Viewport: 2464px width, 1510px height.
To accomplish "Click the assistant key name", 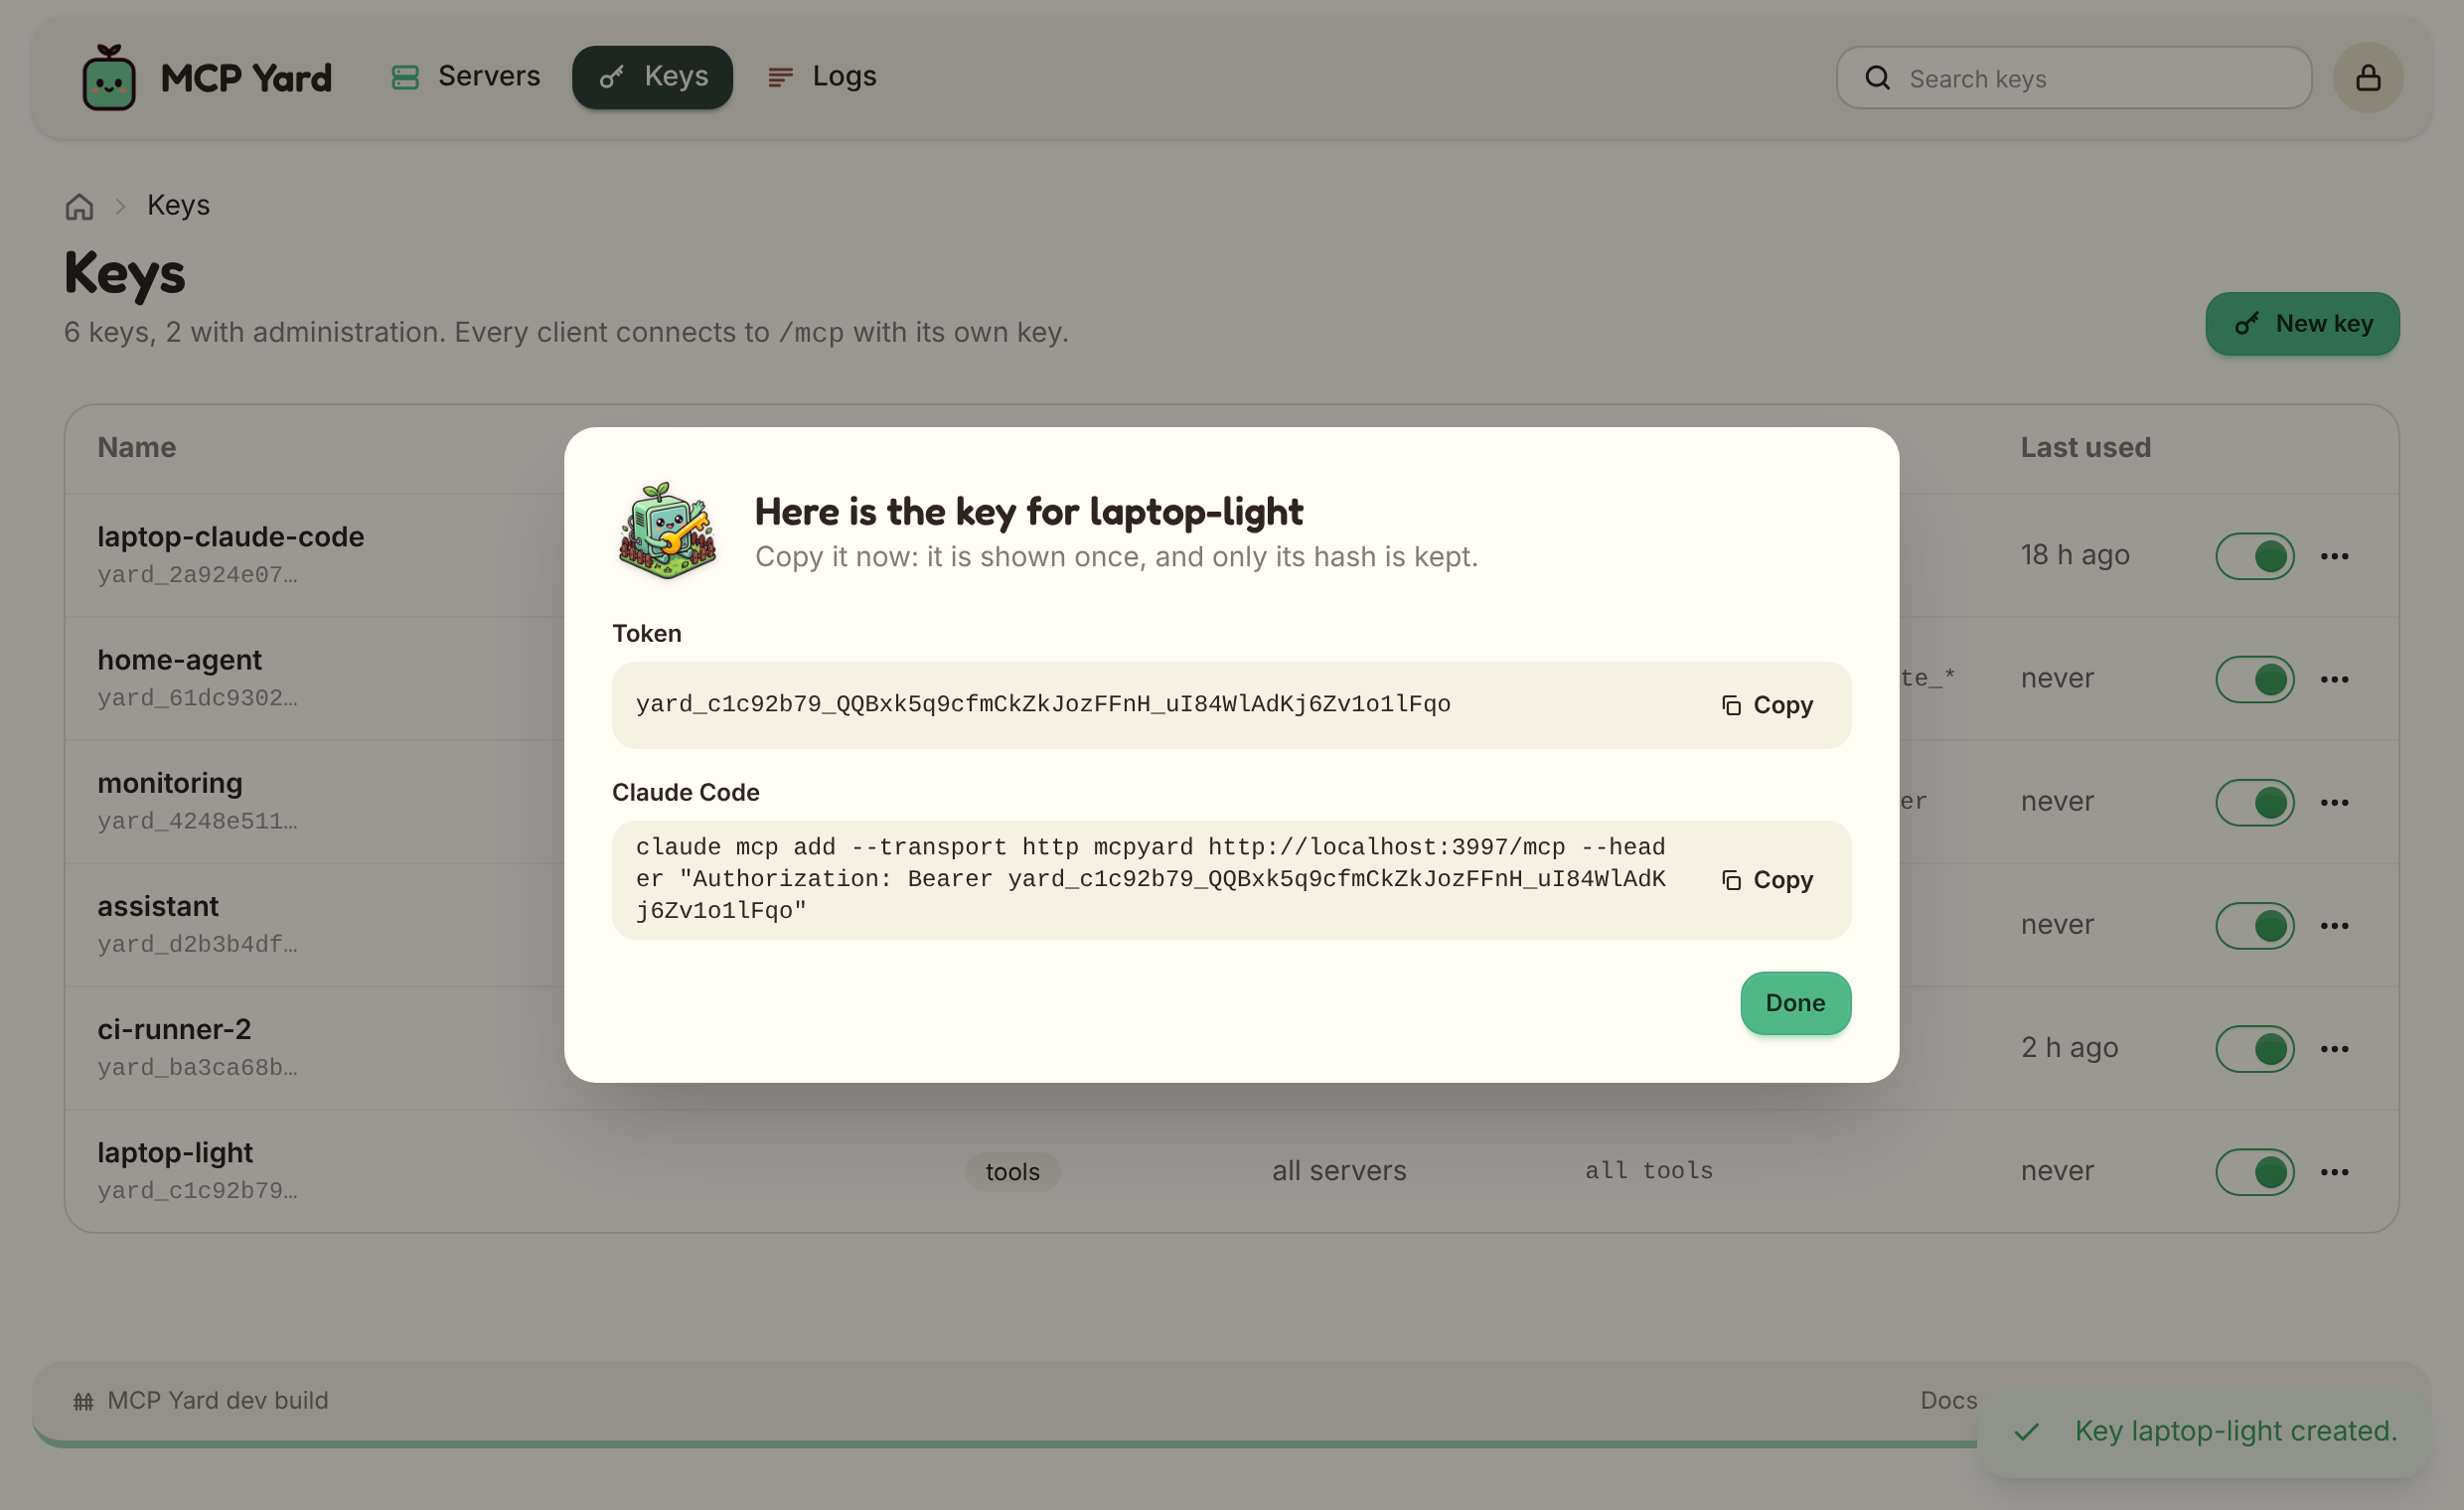I will tap(157, 906).
